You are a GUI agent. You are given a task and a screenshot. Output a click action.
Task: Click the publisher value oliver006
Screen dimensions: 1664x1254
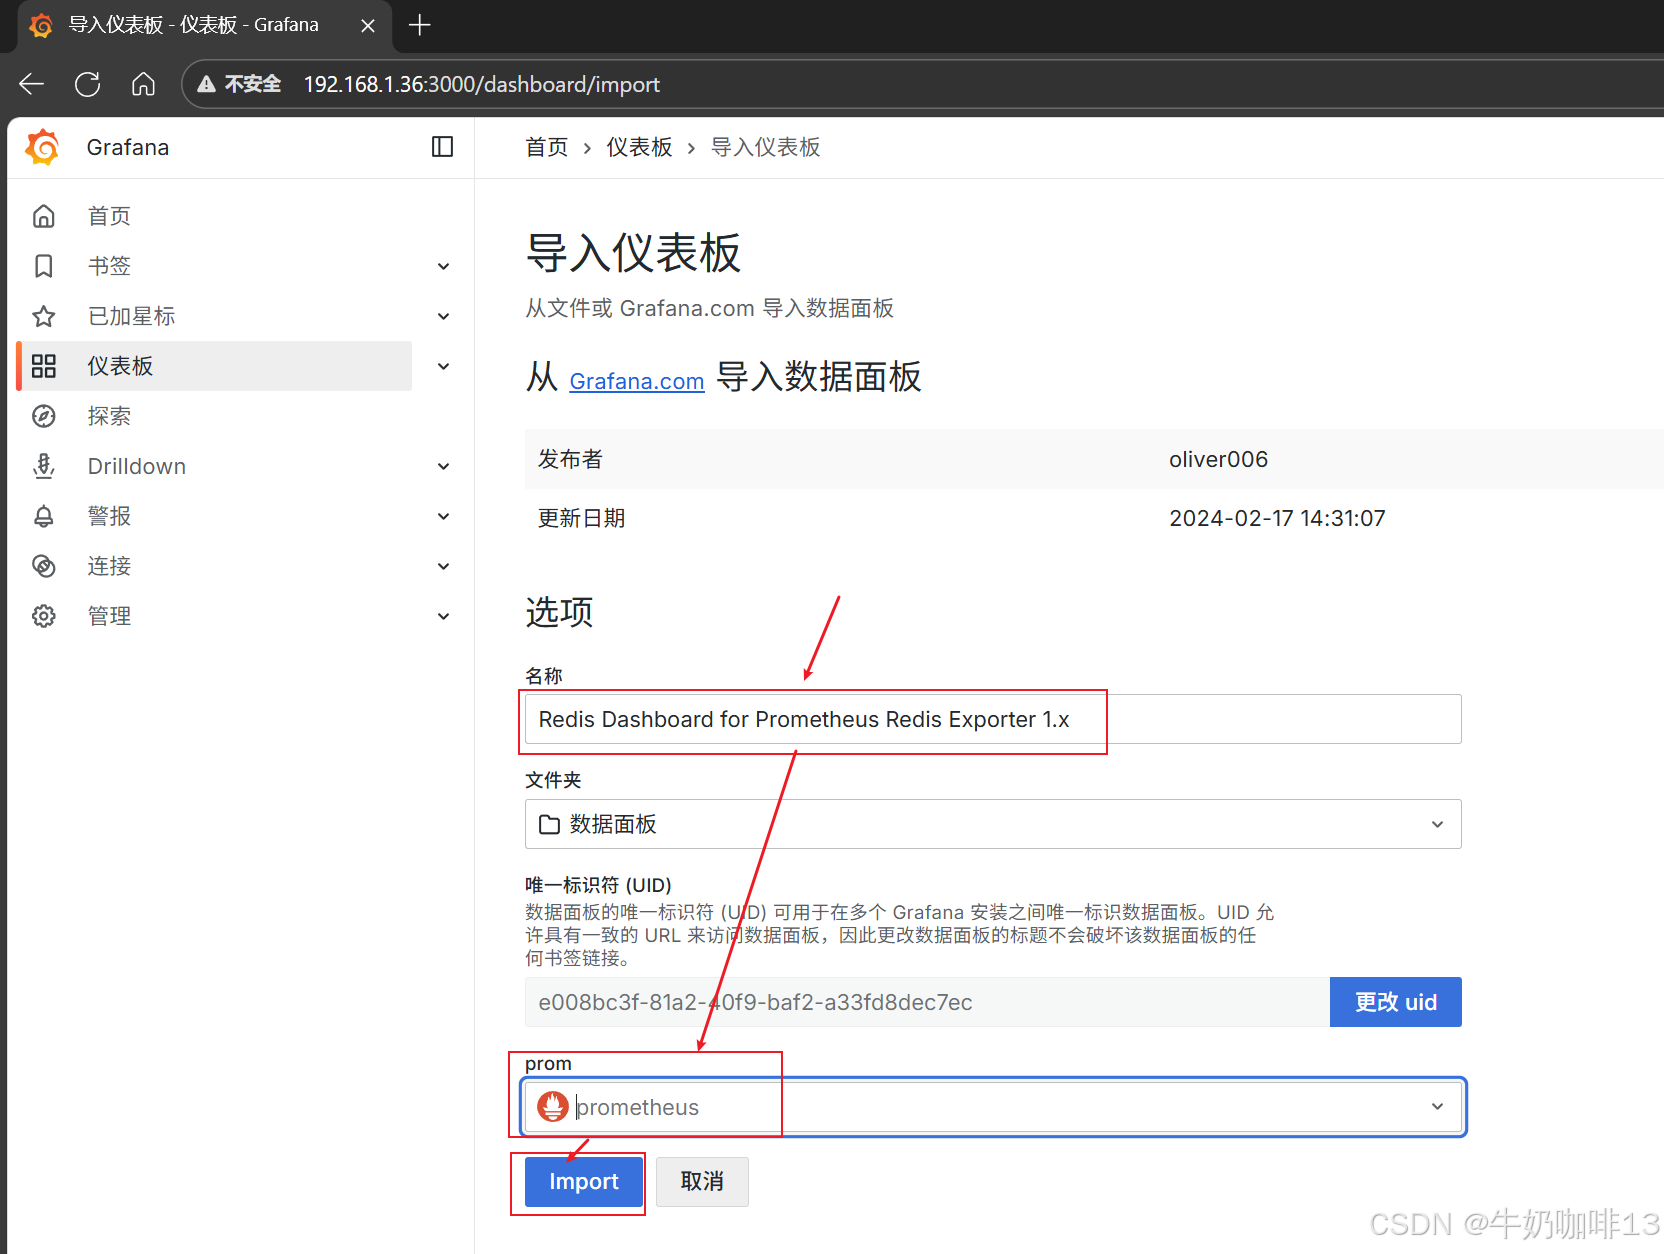click(1218, 459)
